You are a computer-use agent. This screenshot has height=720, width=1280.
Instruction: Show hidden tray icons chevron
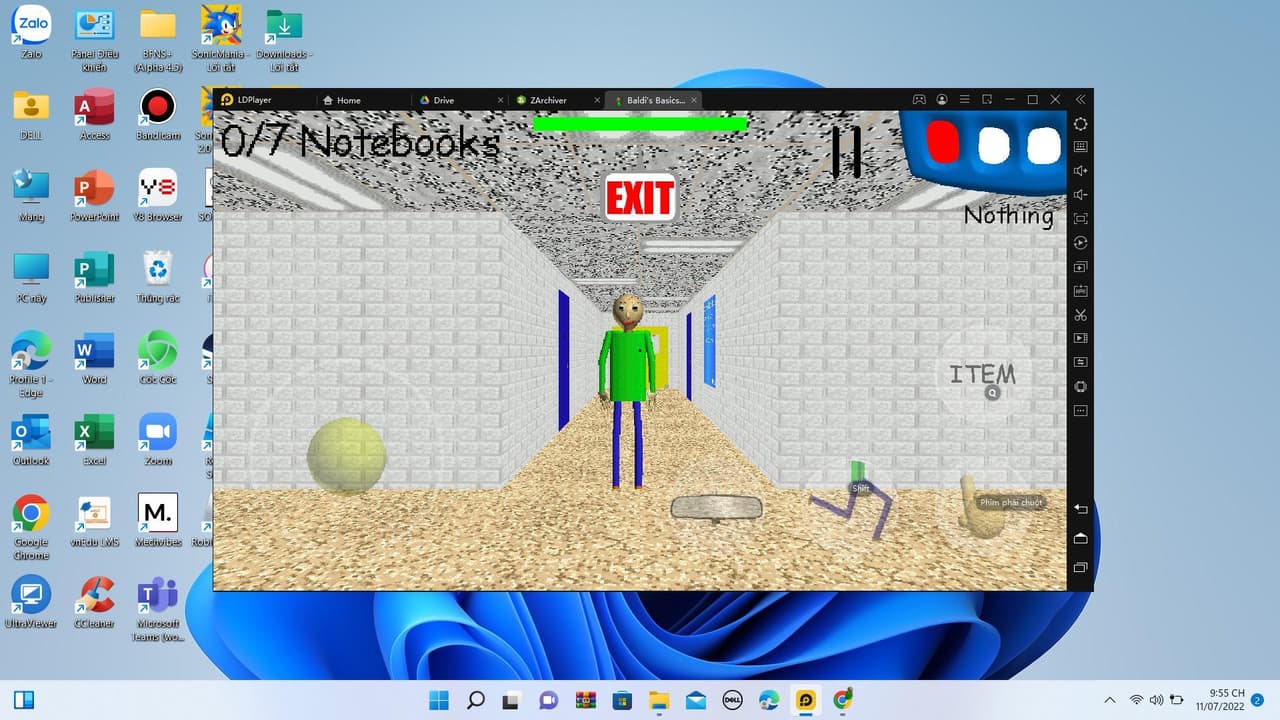[1110, 700]
